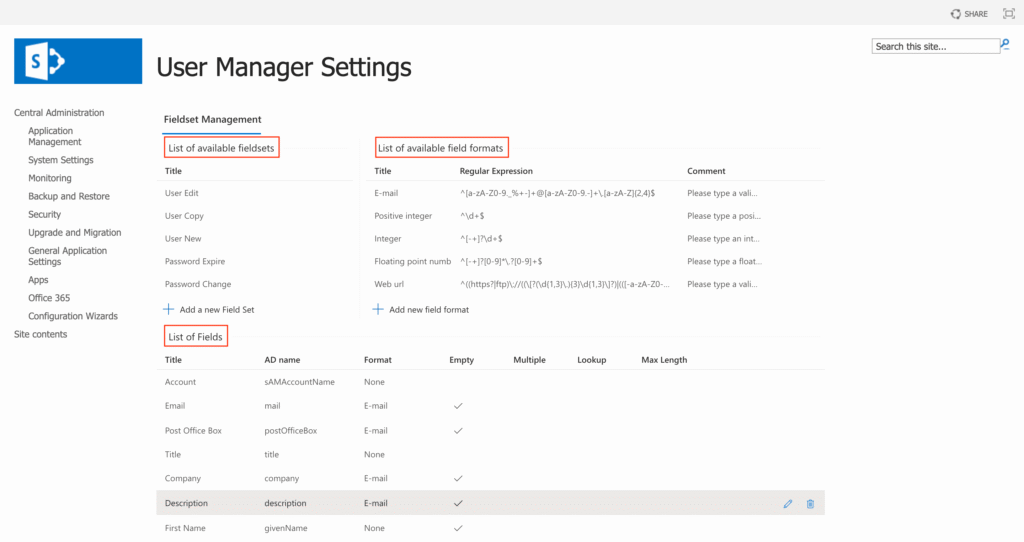Select the Integer format title
Viewport: 1024px width, 542px height.
[387, 239]
